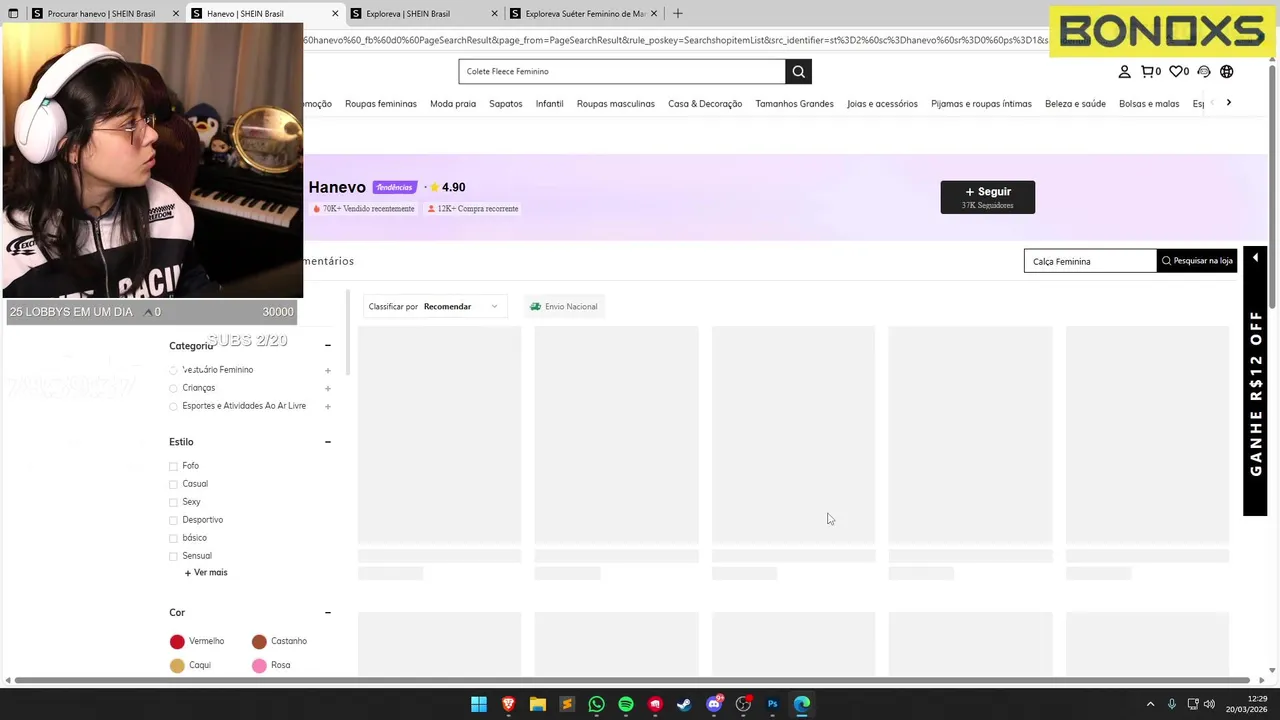Open Discord from taskbar
Screen dimensions: 1280x720
(714, 704)
